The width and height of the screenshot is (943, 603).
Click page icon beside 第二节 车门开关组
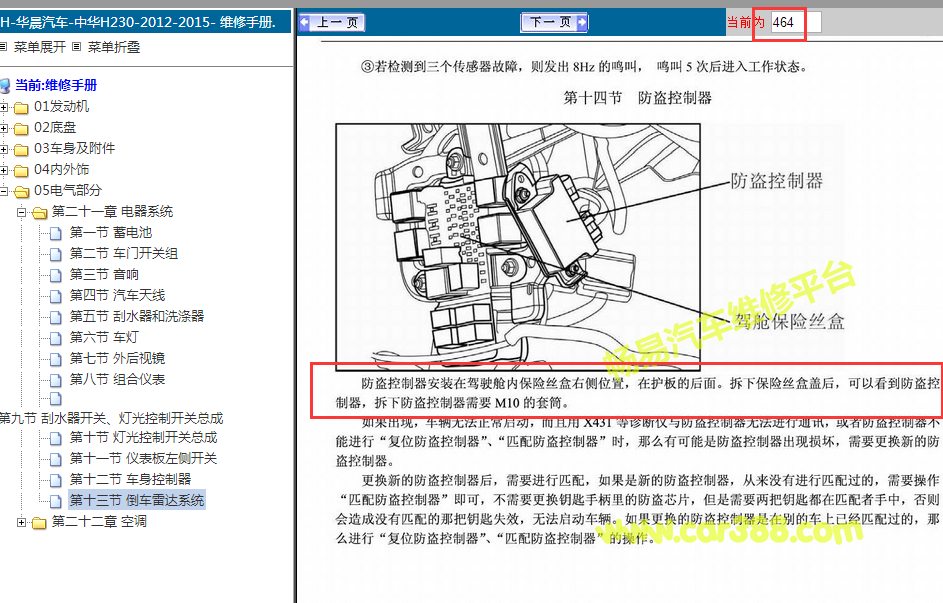pyautogui.click(x=55, y=254)
